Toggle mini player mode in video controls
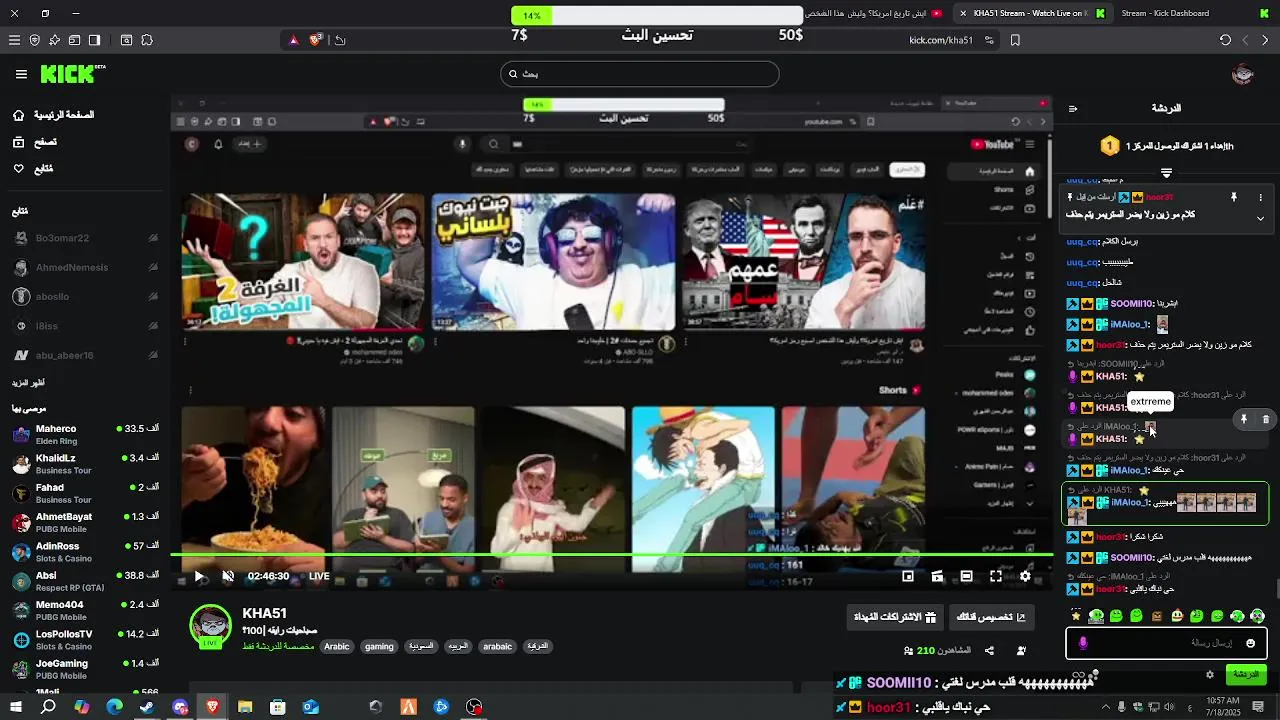This screenshot has width=1280, height=720. click(x=908, y=576)
